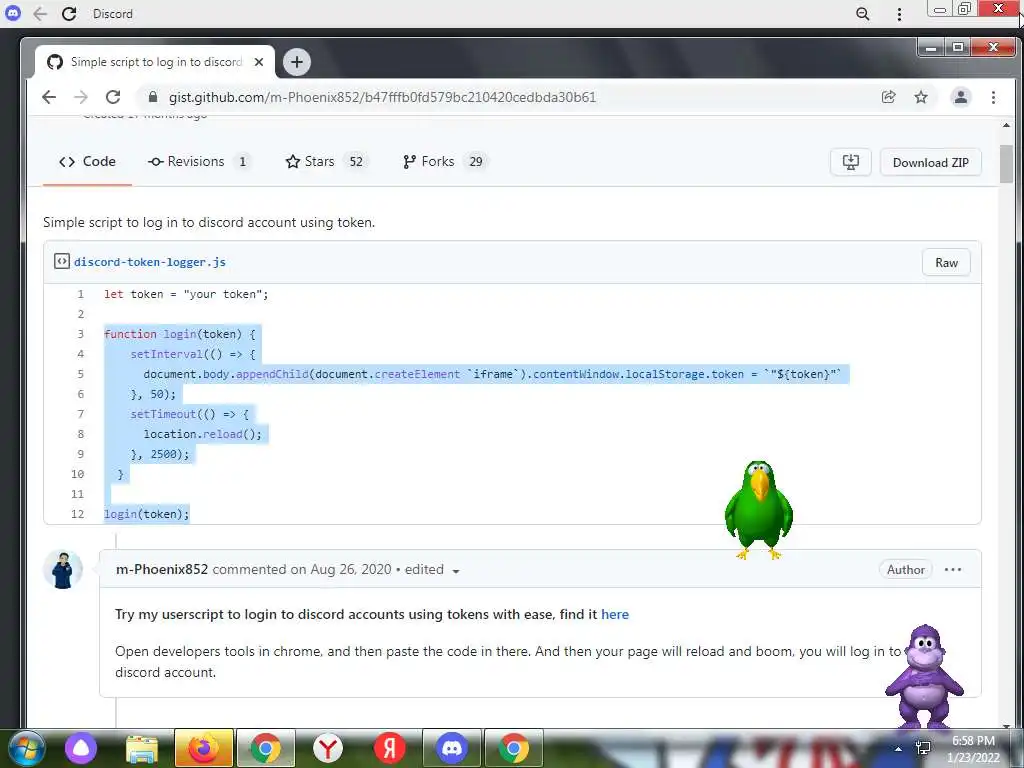This screenshot has height=768, width=1024.
Task: Click the share page icon in address bar
Action: click(888, 97)
